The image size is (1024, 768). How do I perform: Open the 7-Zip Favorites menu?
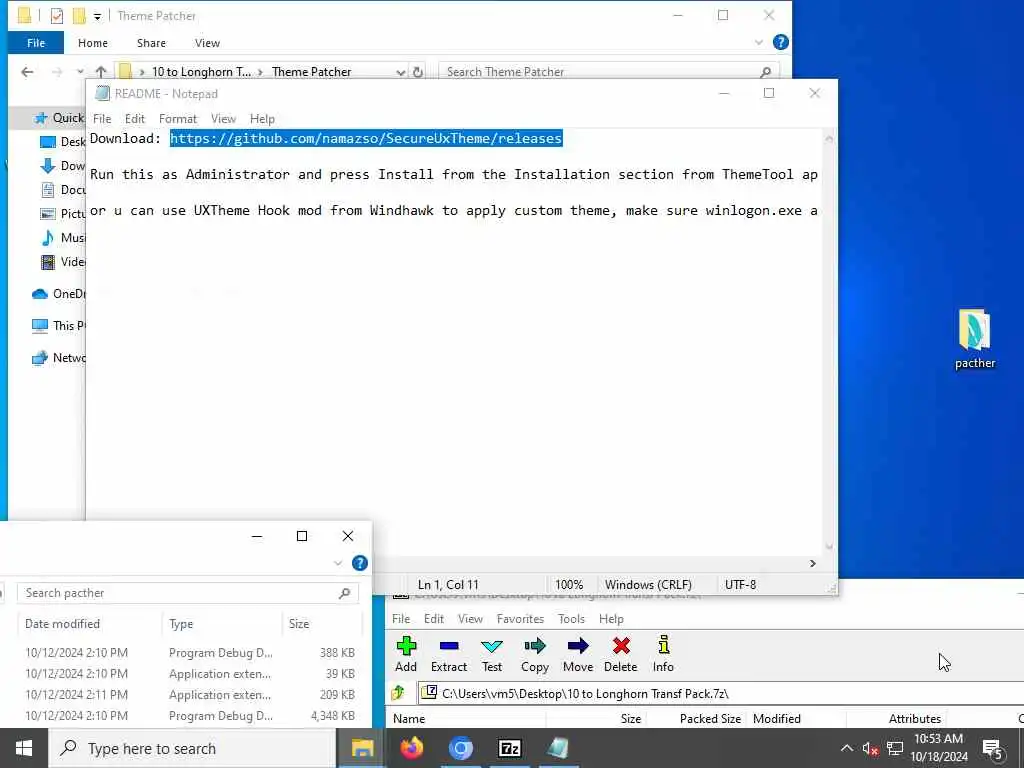click(520, 618)
